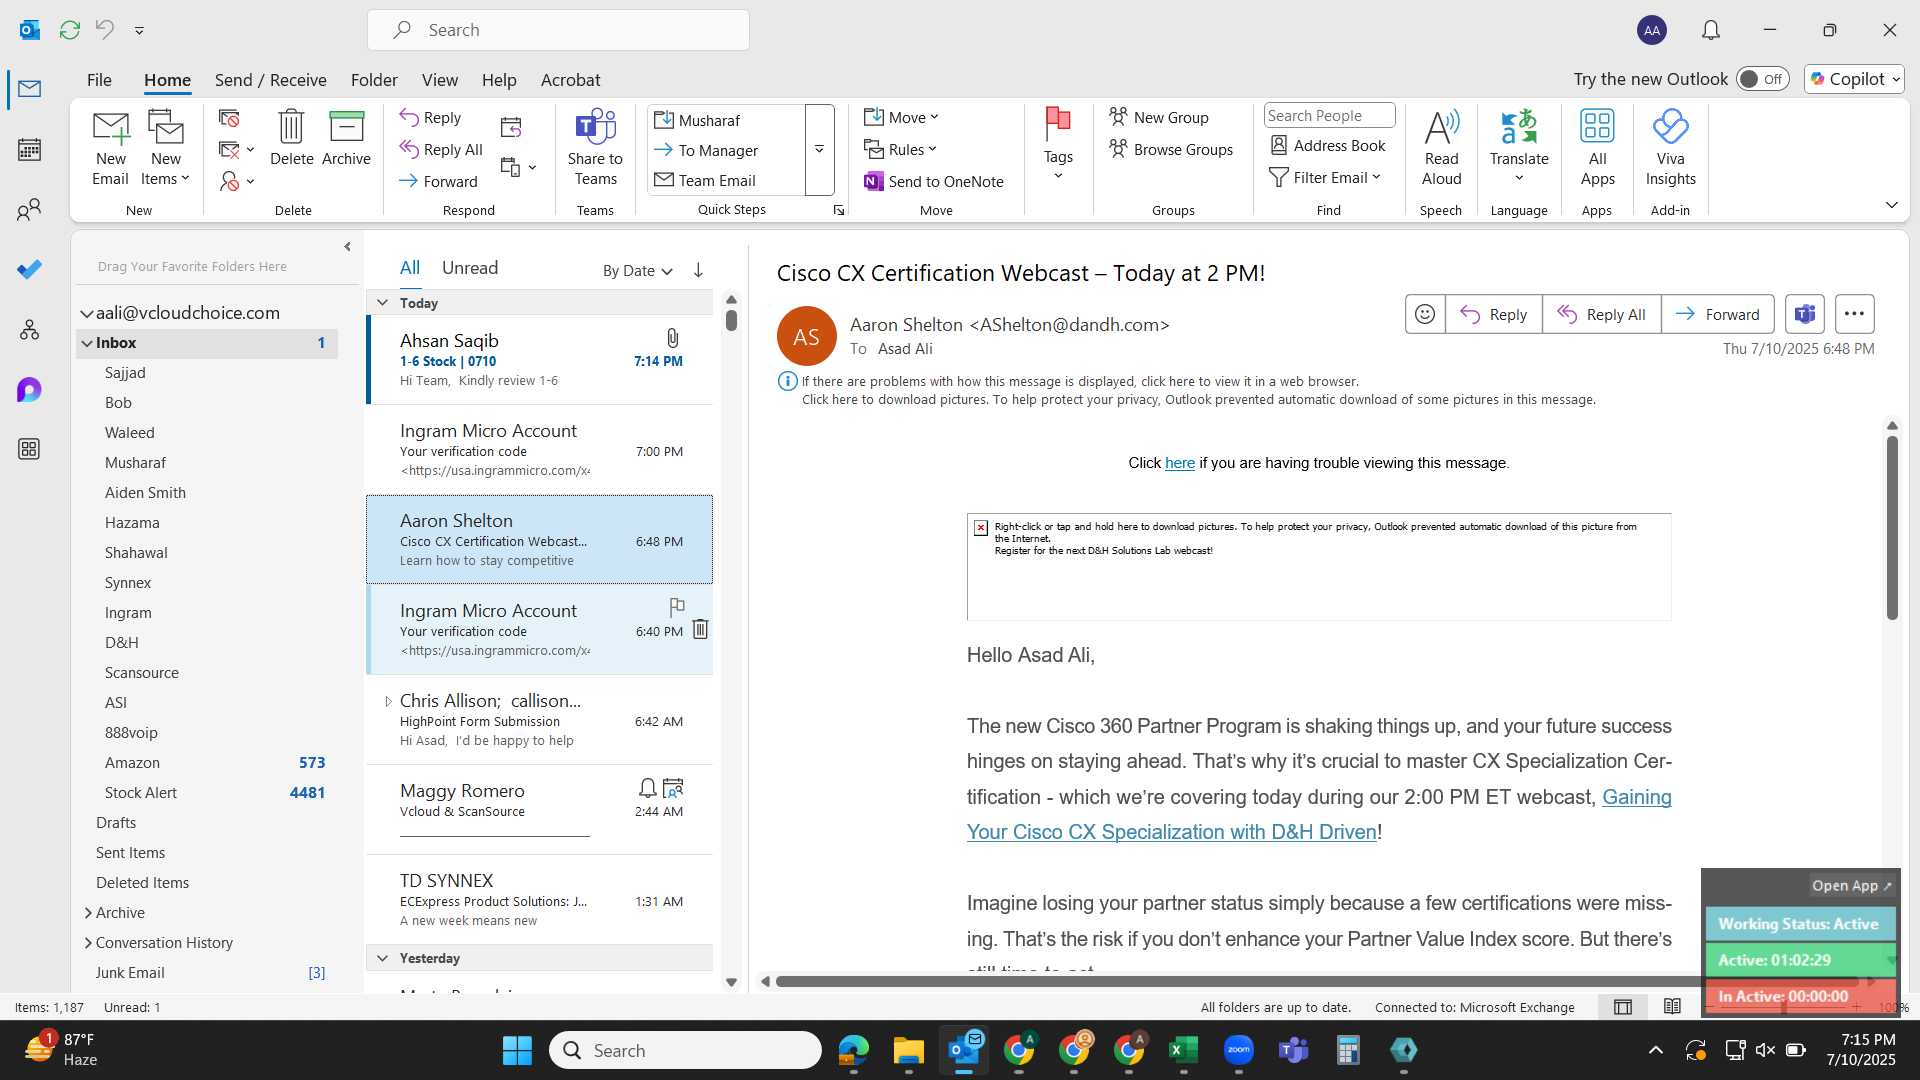
Task: Switch to the Send / Receive tab
Action: tap(270, 79)
